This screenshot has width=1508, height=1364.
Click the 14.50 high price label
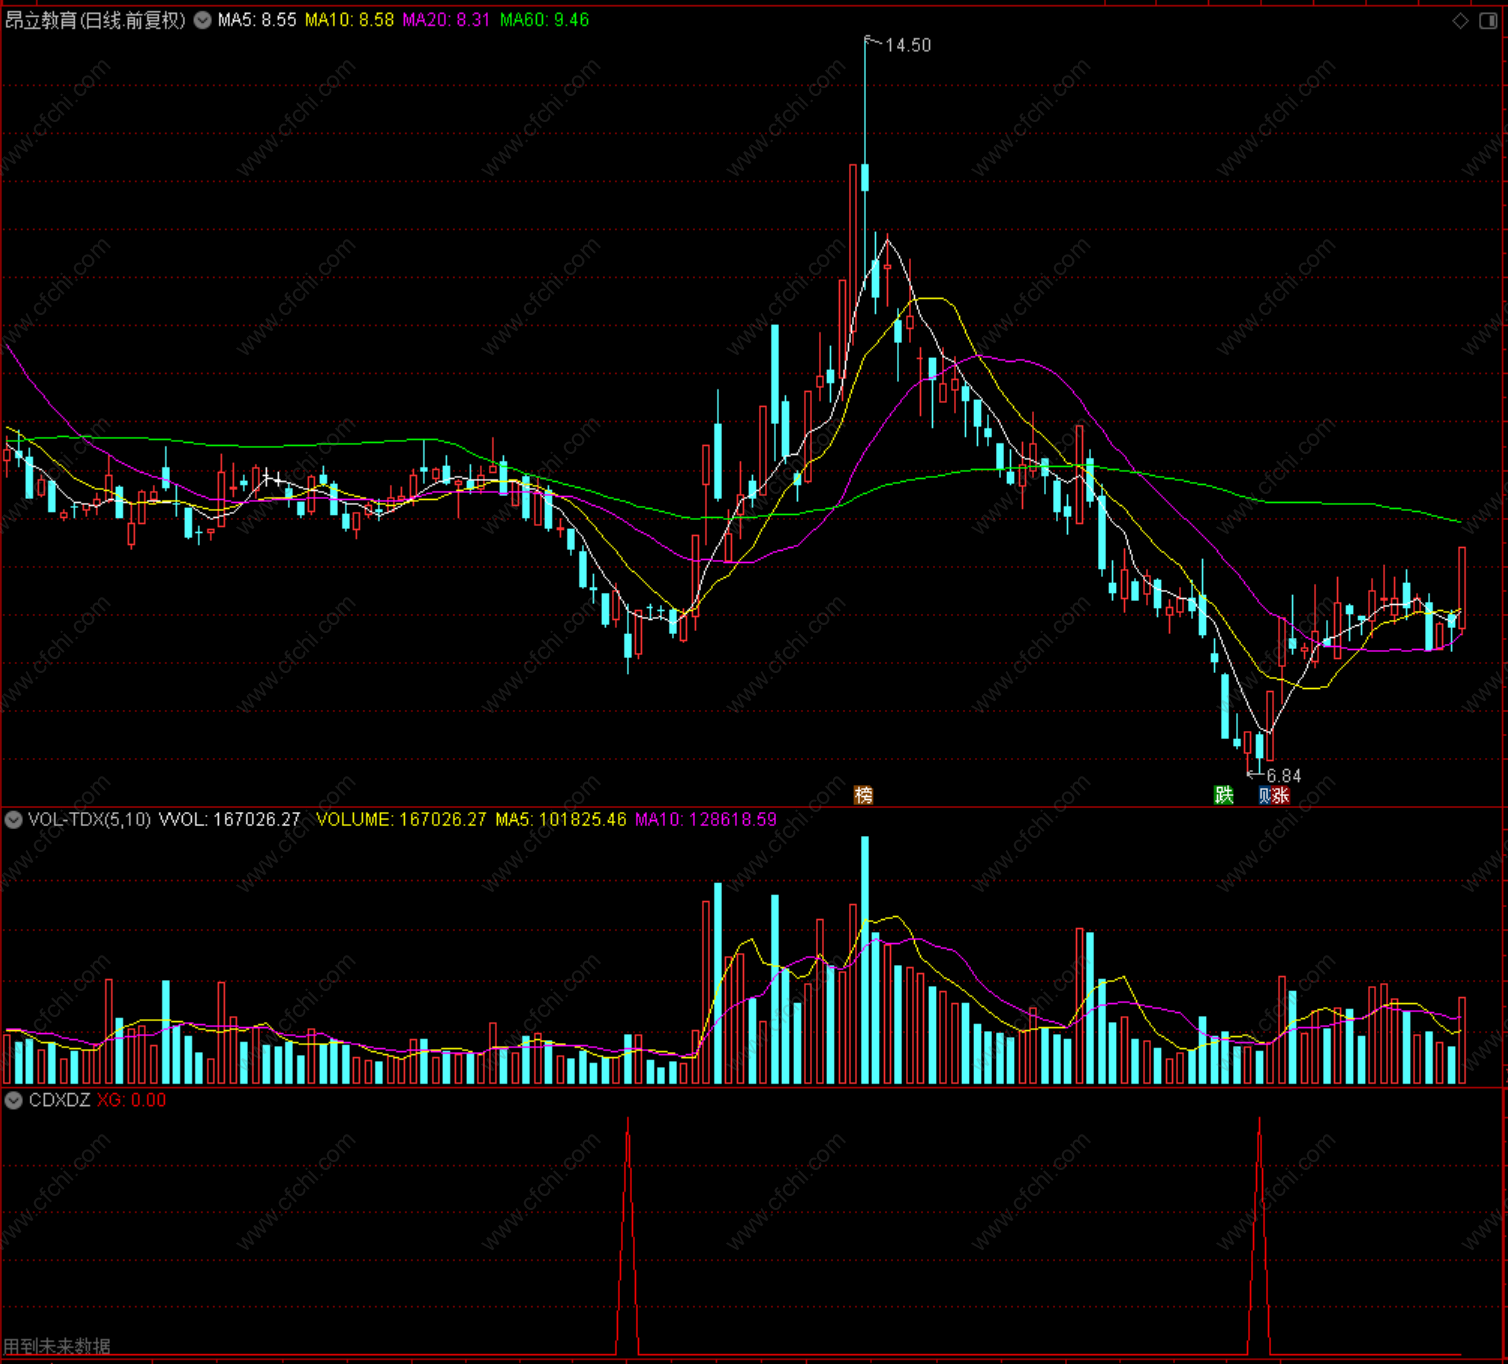click(x=908, y=45)
